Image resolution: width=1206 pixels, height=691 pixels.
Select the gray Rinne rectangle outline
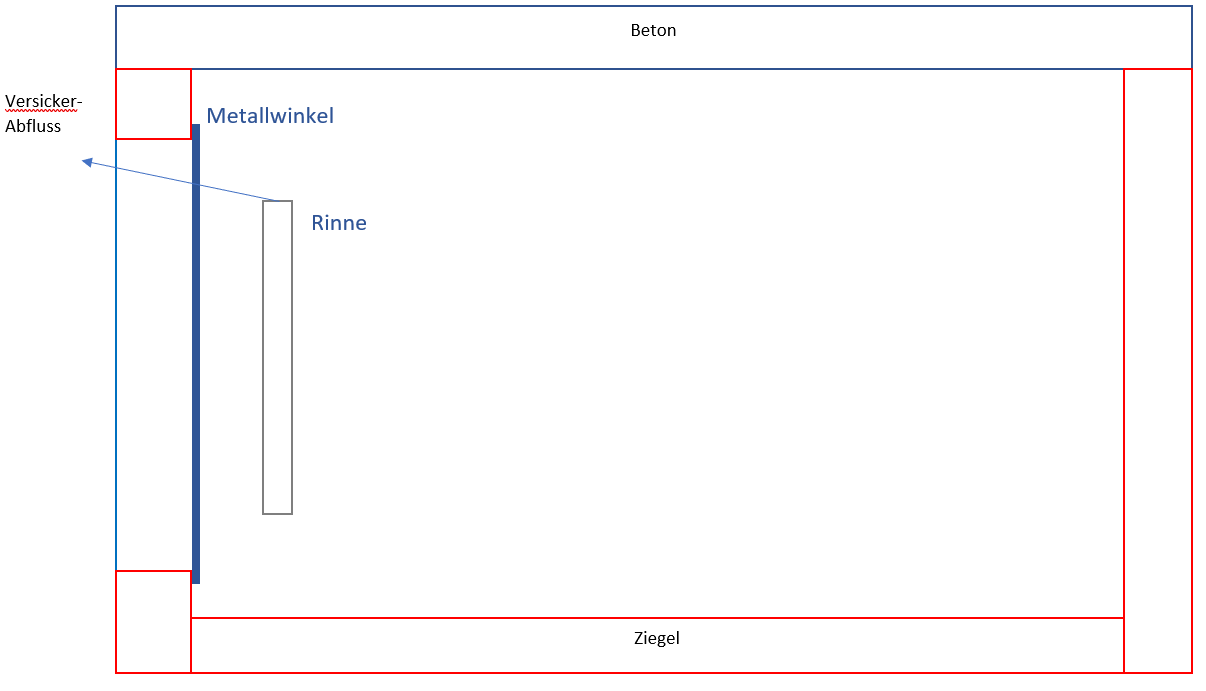click(278, 357)
